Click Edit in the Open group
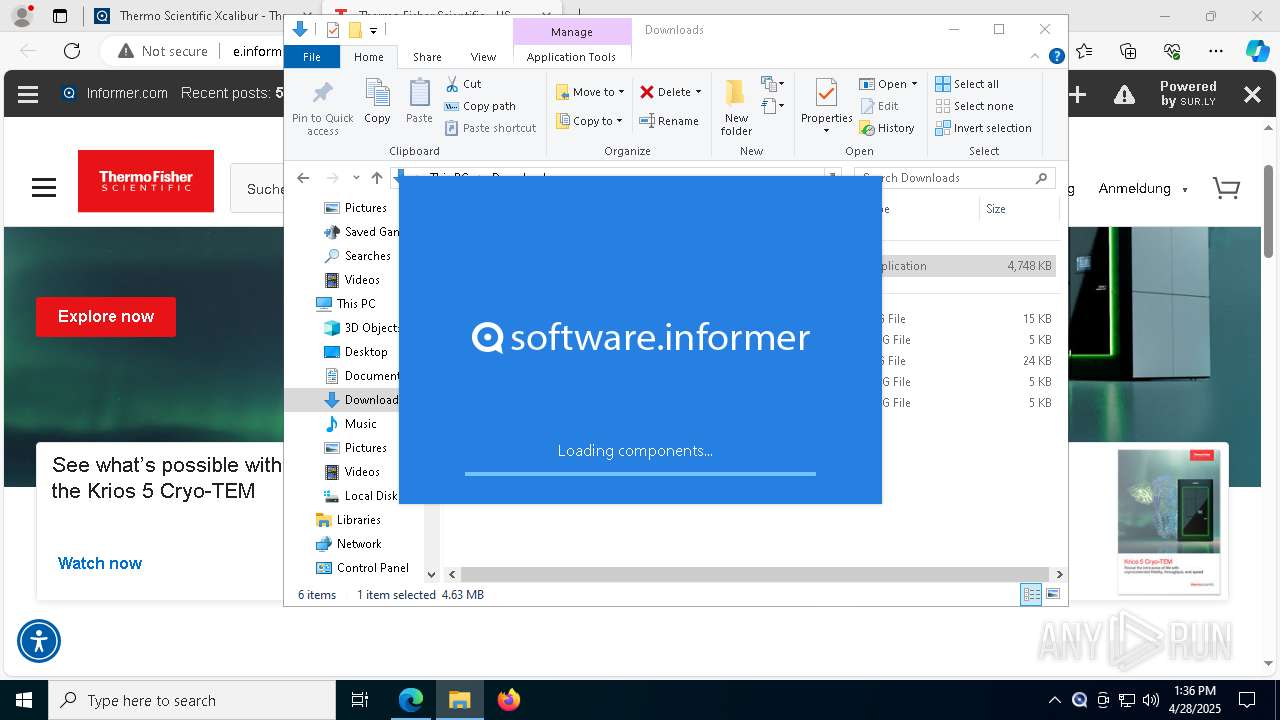 click(878, 106)
